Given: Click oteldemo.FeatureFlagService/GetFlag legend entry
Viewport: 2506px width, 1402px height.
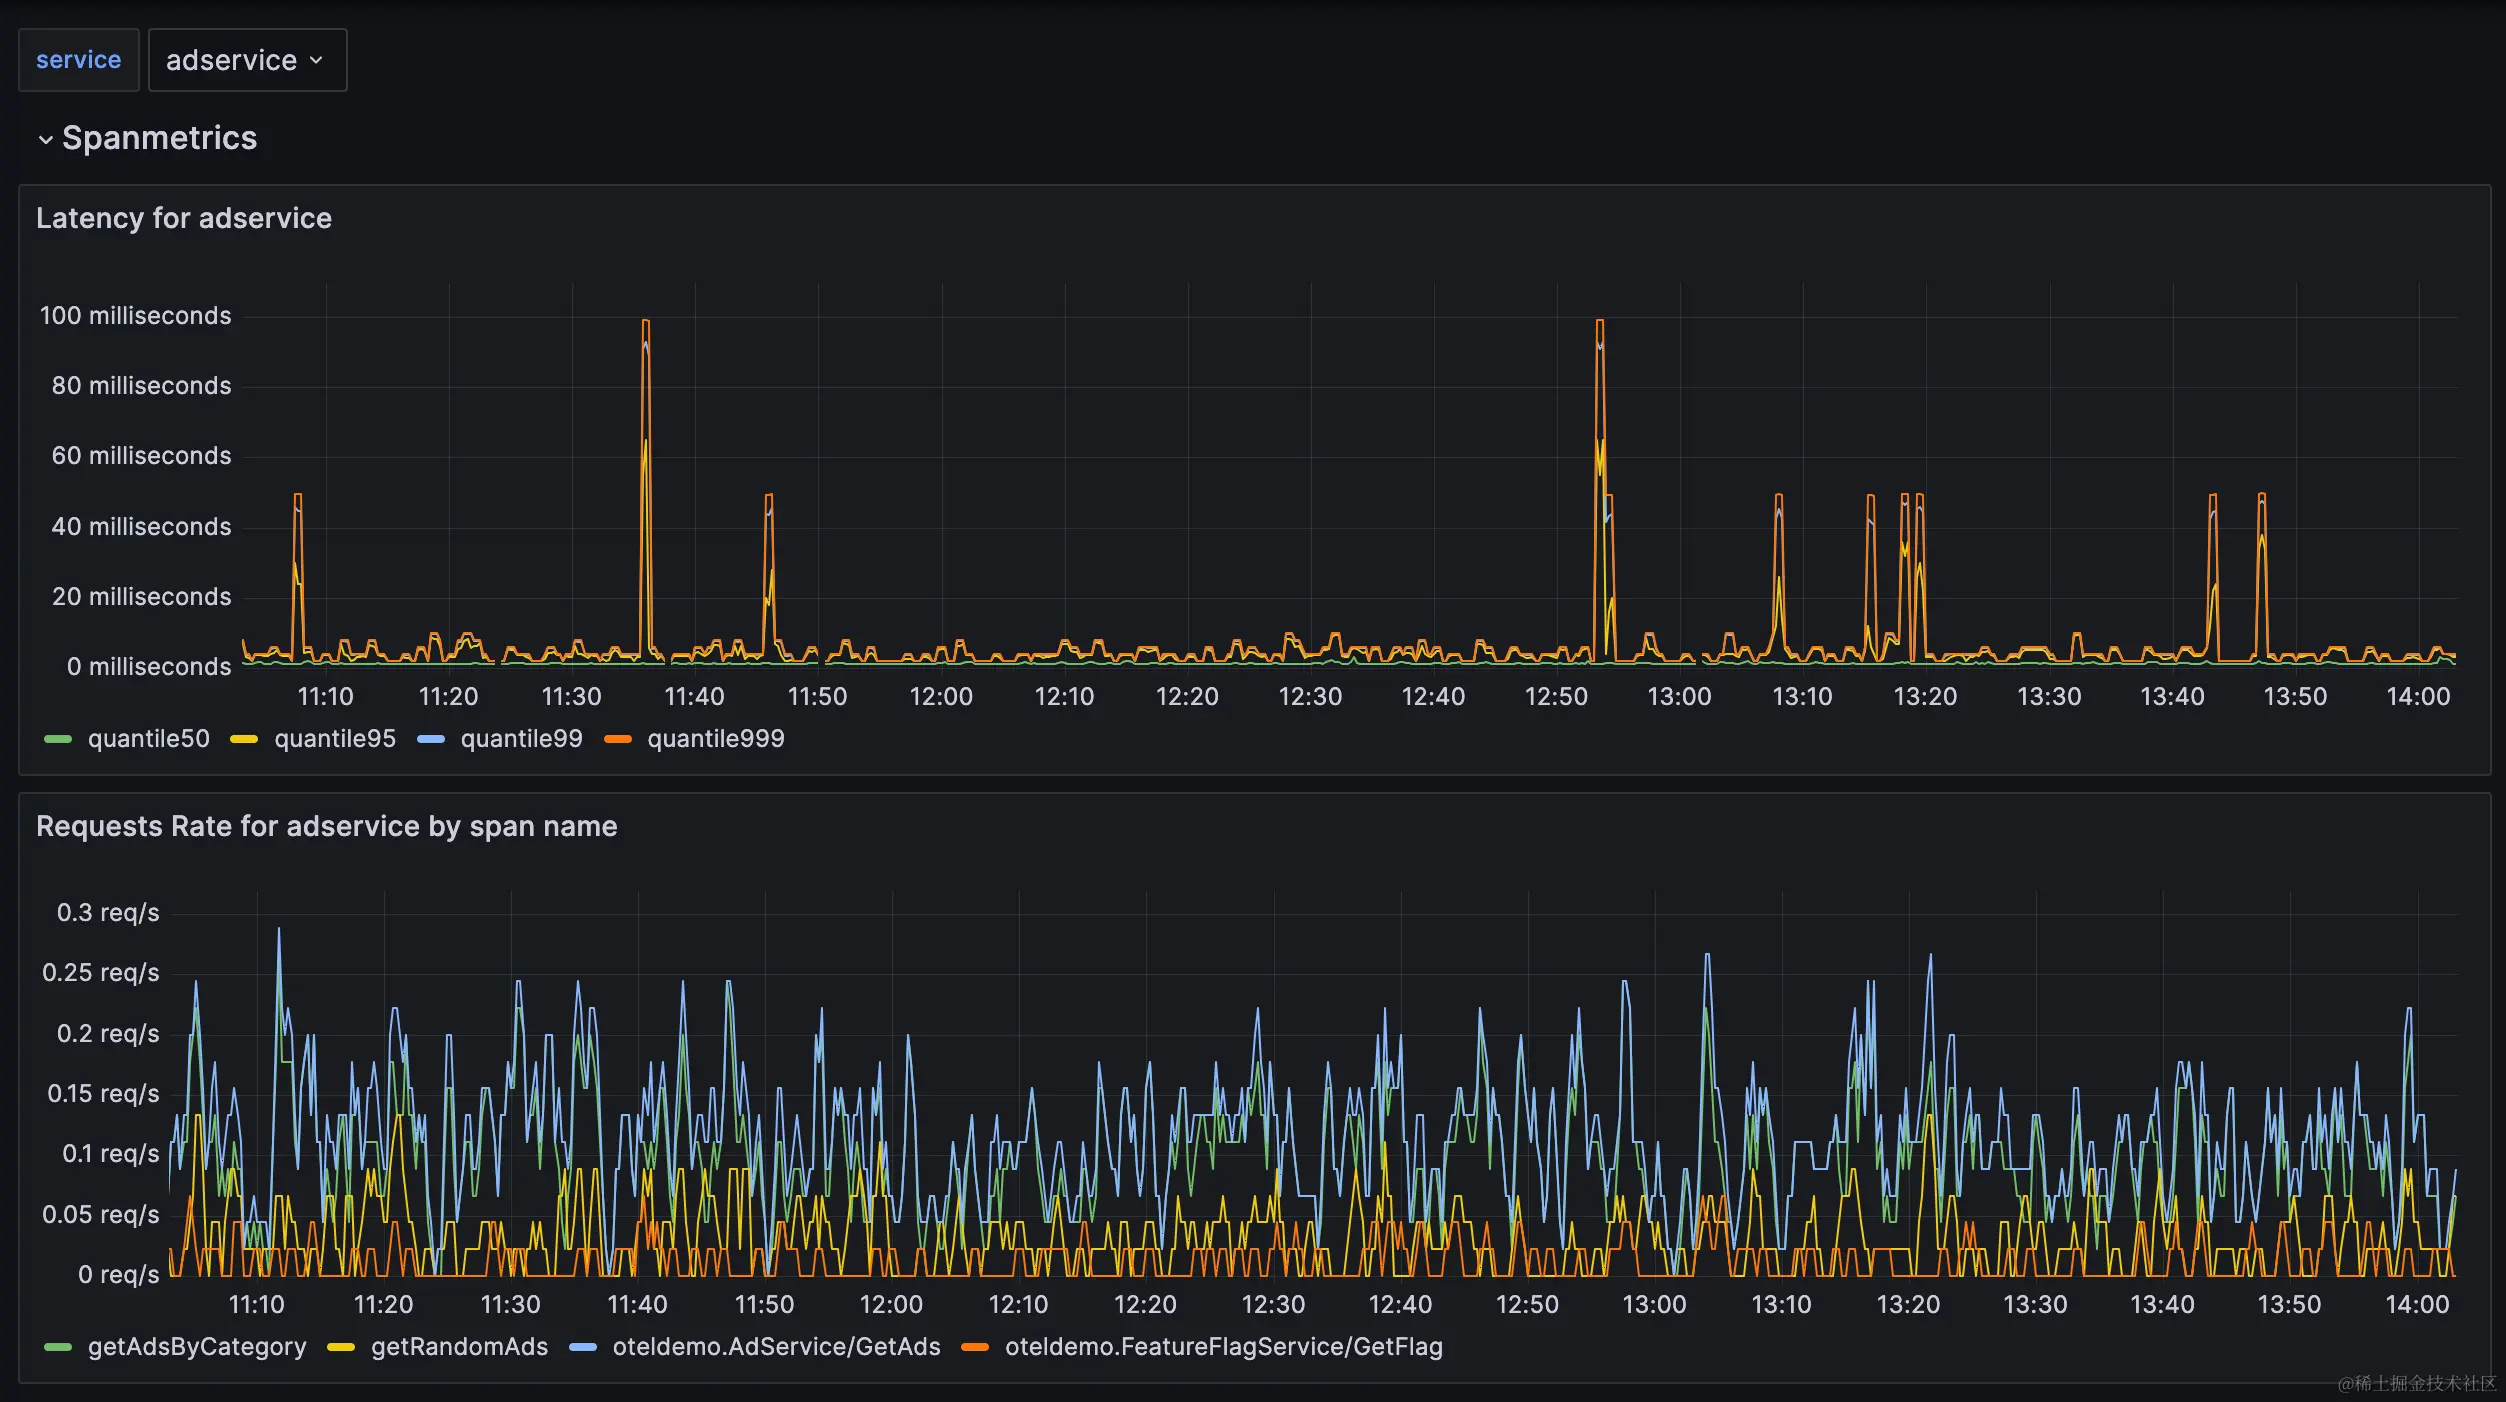Looking at the screenshot, I should click(1223, 1347).
